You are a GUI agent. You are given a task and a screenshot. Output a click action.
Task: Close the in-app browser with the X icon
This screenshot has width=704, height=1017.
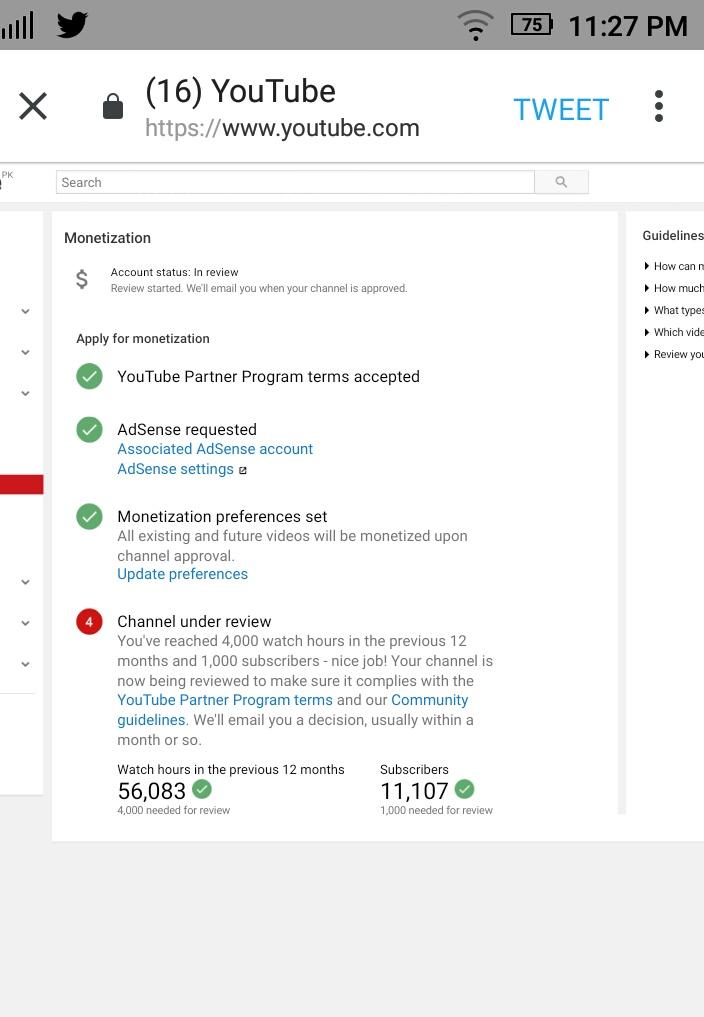click(33, 106)
